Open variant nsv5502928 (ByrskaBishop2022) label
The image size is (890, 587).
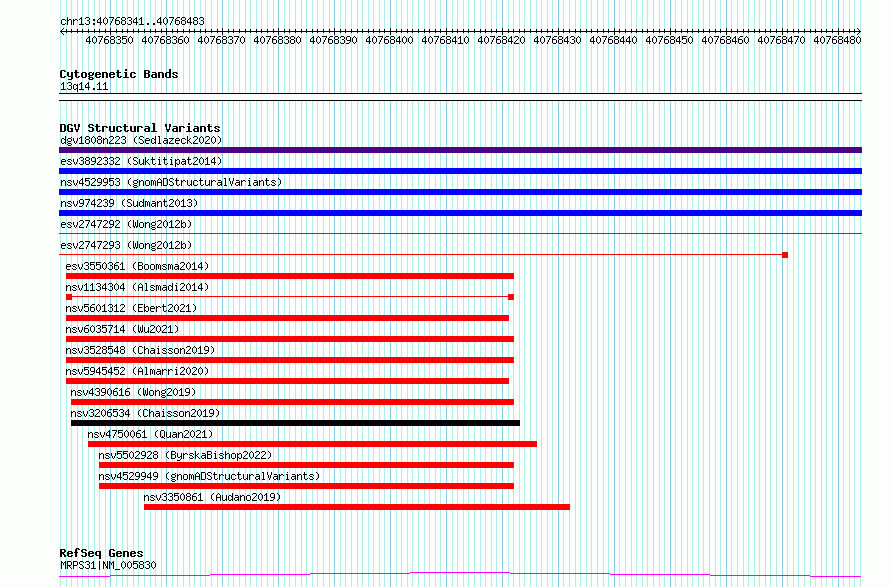click(185, 455)
